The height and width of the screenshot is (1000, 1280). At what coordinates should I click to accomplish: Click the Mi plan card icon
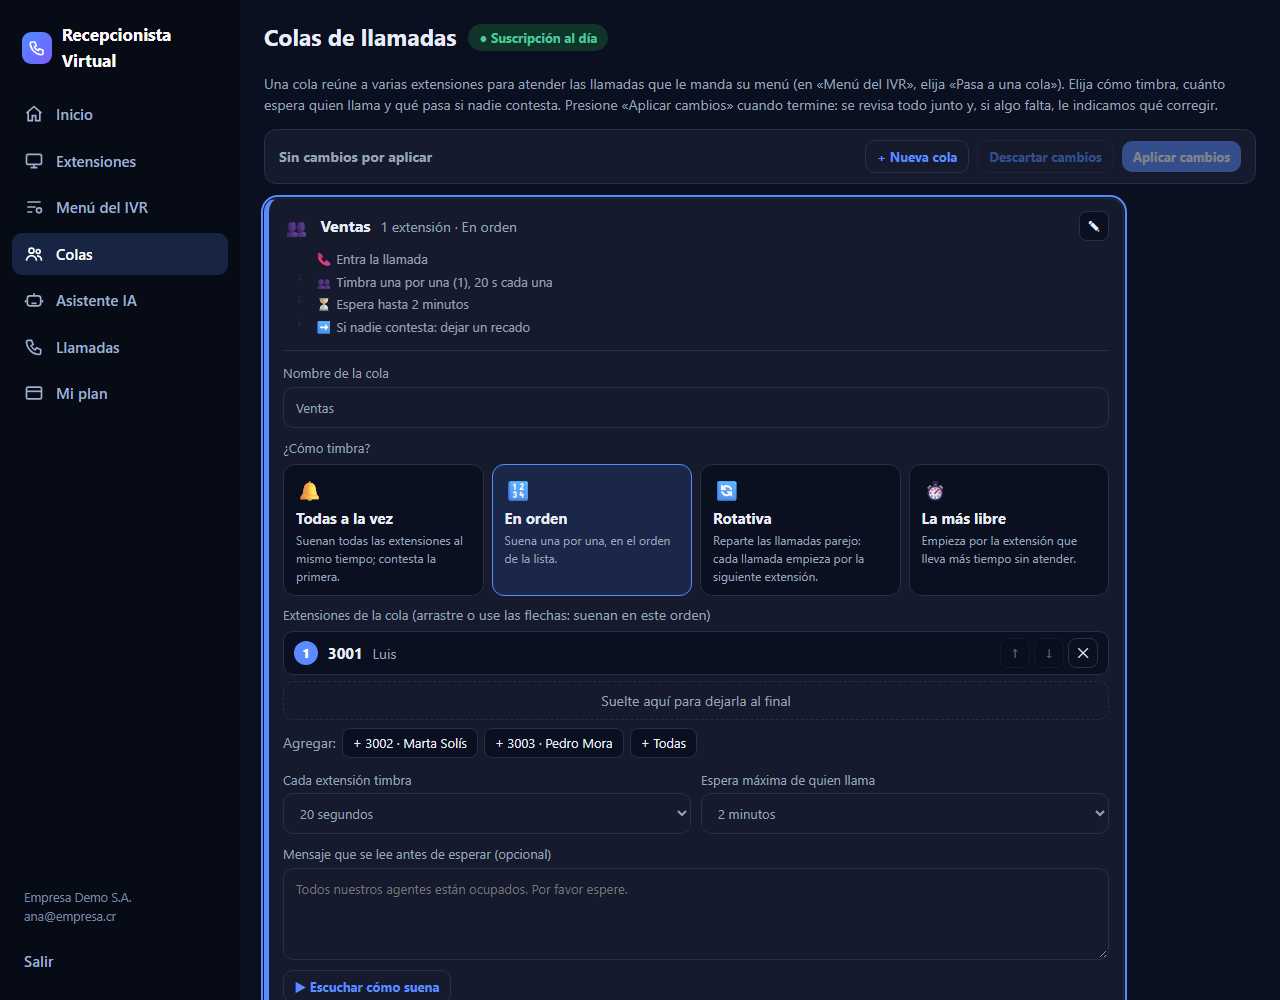point(34,393)
